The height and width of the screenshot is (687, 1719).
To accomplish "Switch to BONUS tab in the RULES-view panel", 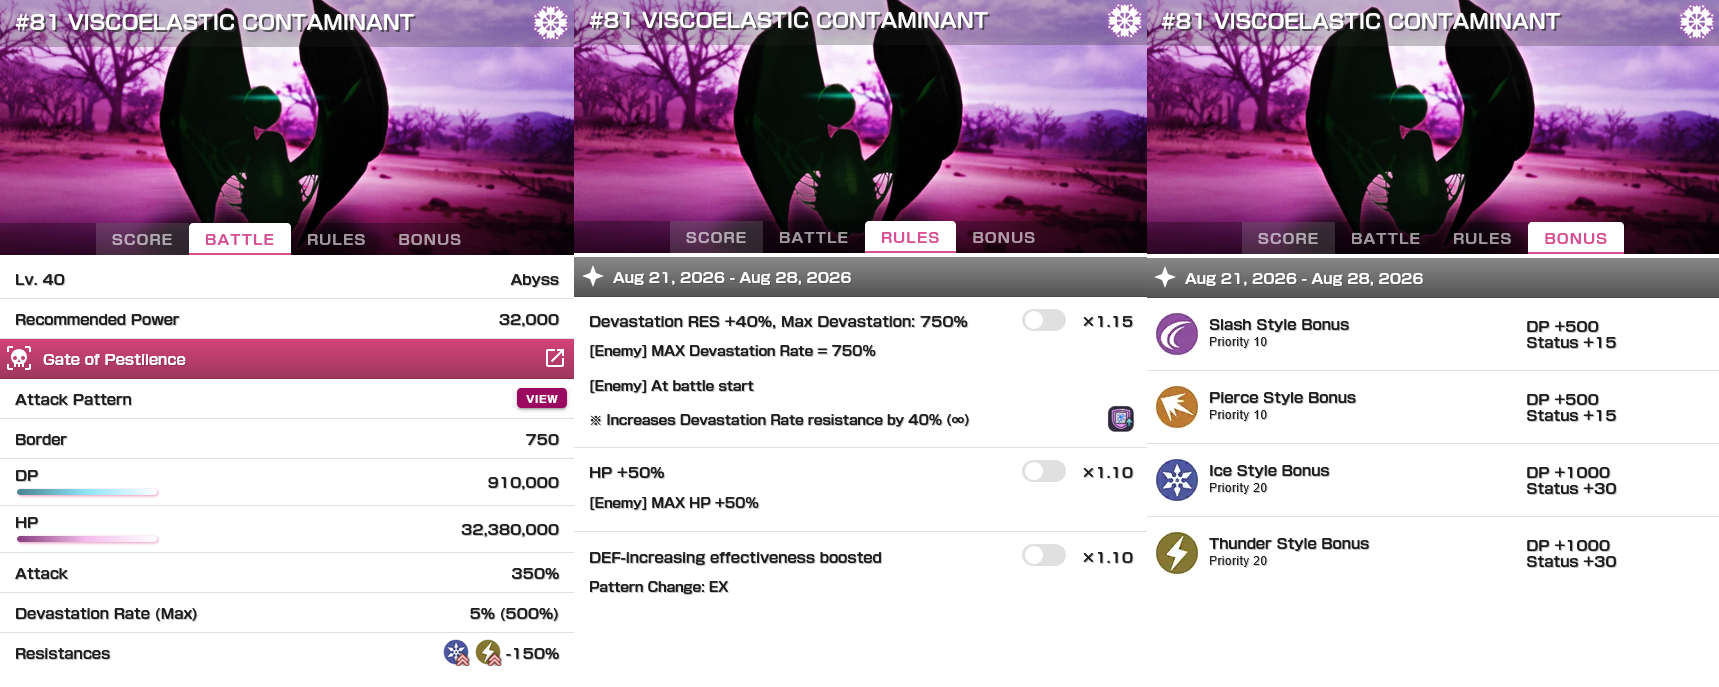I will pyautogui.click(x=1004, y=237).
